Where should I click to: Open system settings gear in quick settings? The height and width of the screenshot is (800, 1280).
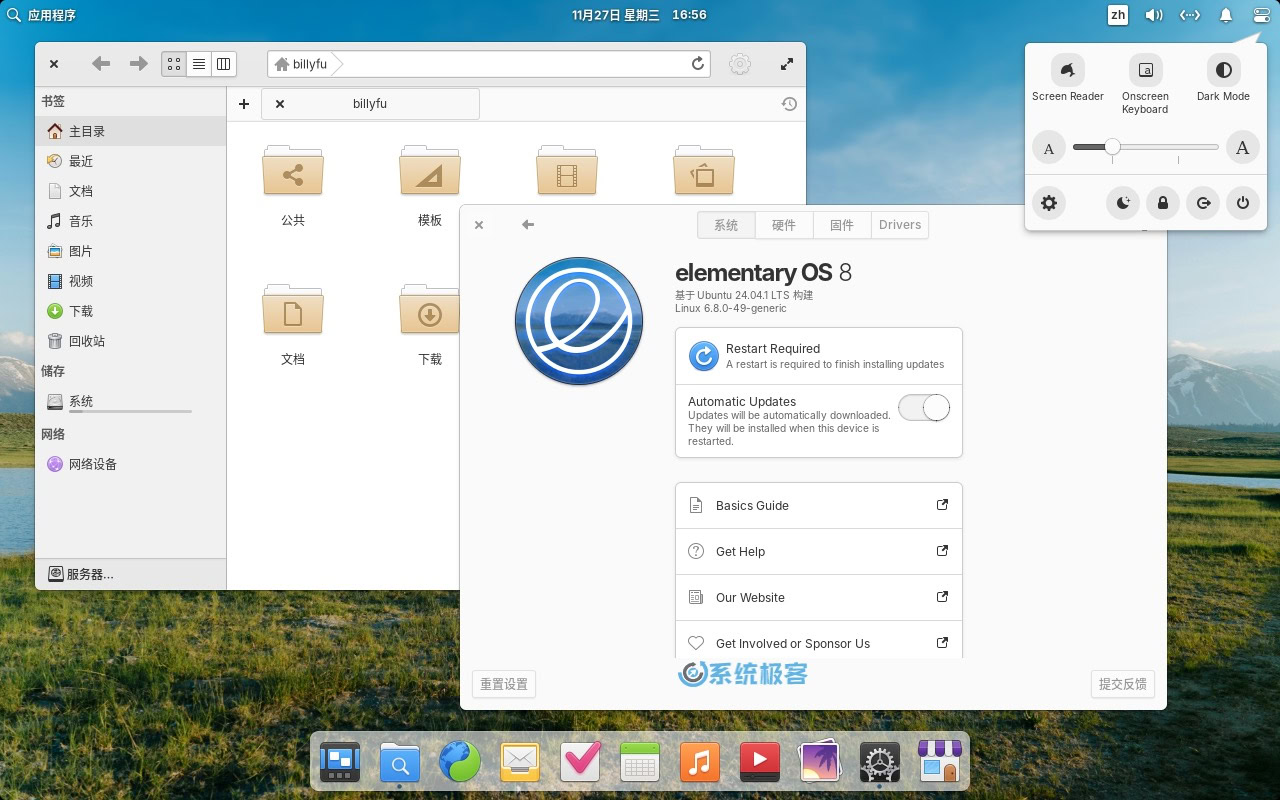1049,203
